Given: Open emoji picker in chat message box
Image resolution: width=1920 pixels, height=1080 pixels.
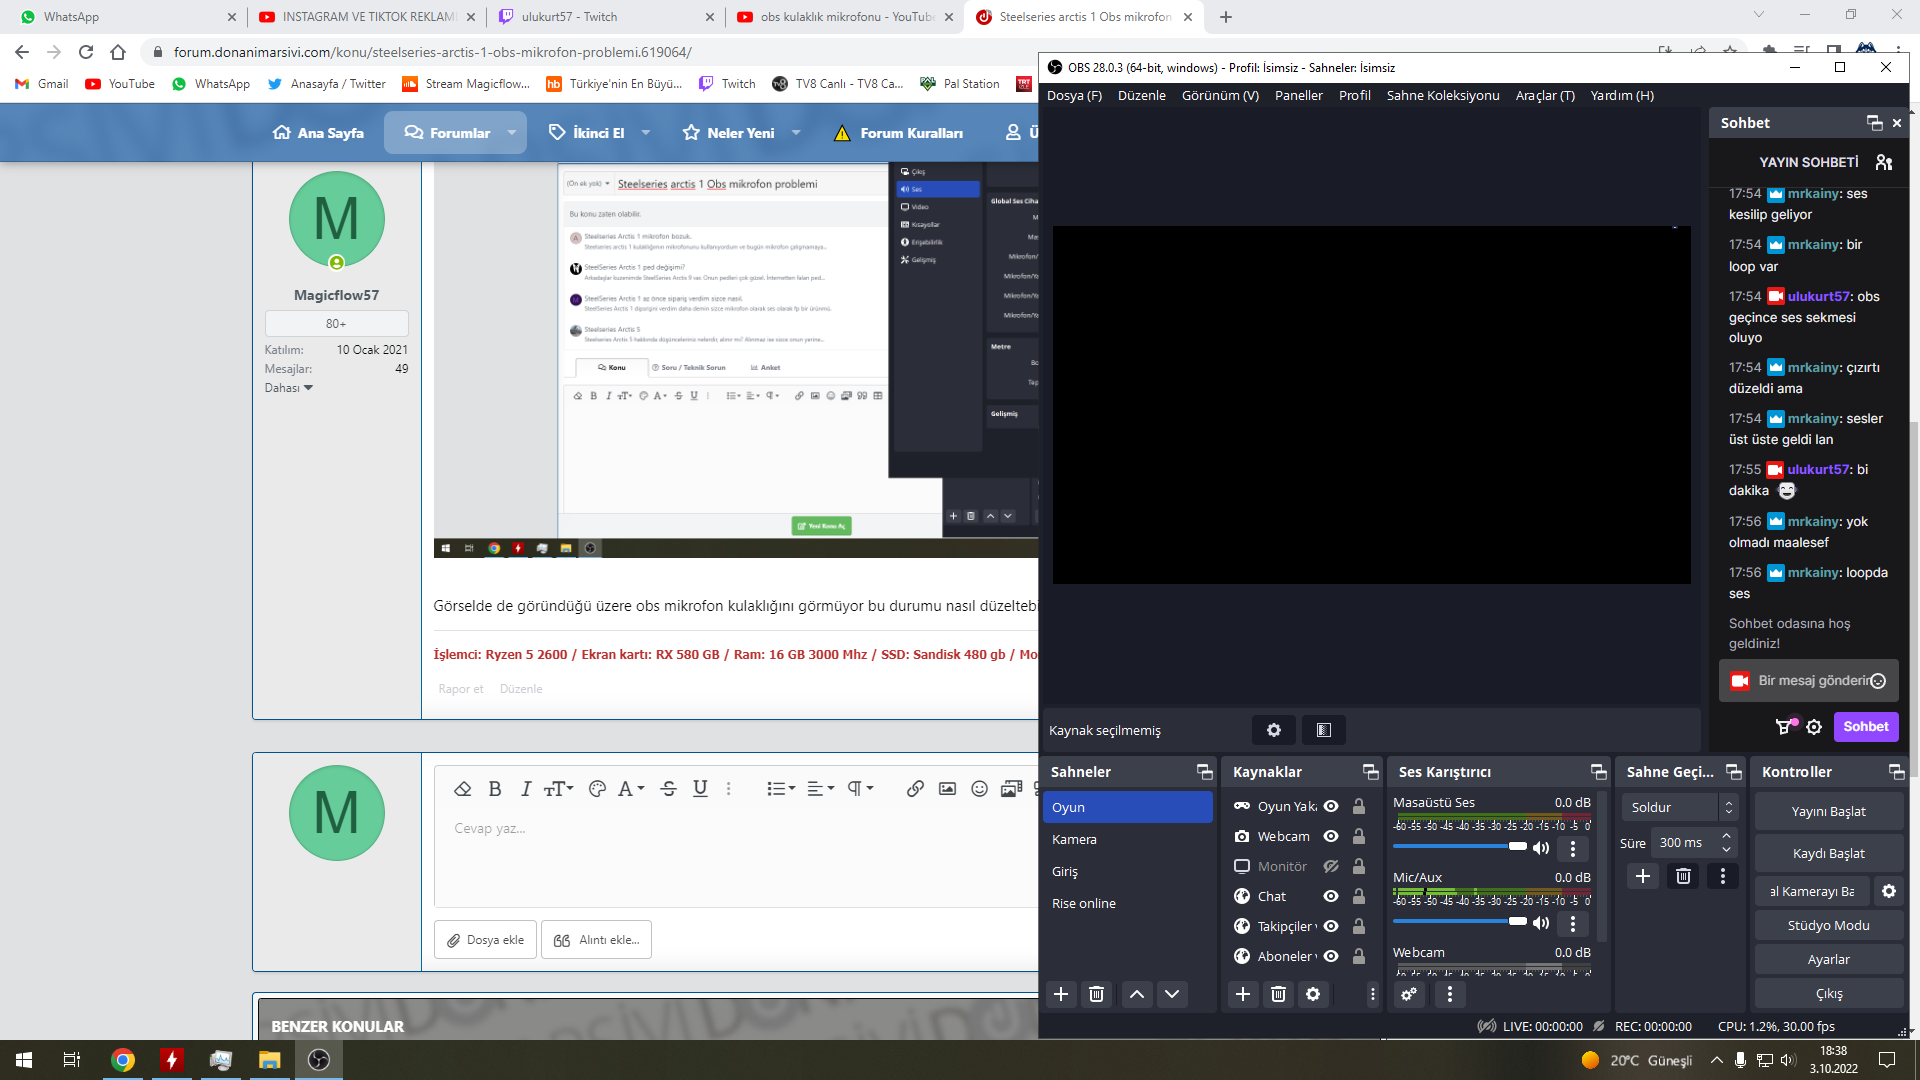Looking at the screenshot, I should click(1878, 681).
